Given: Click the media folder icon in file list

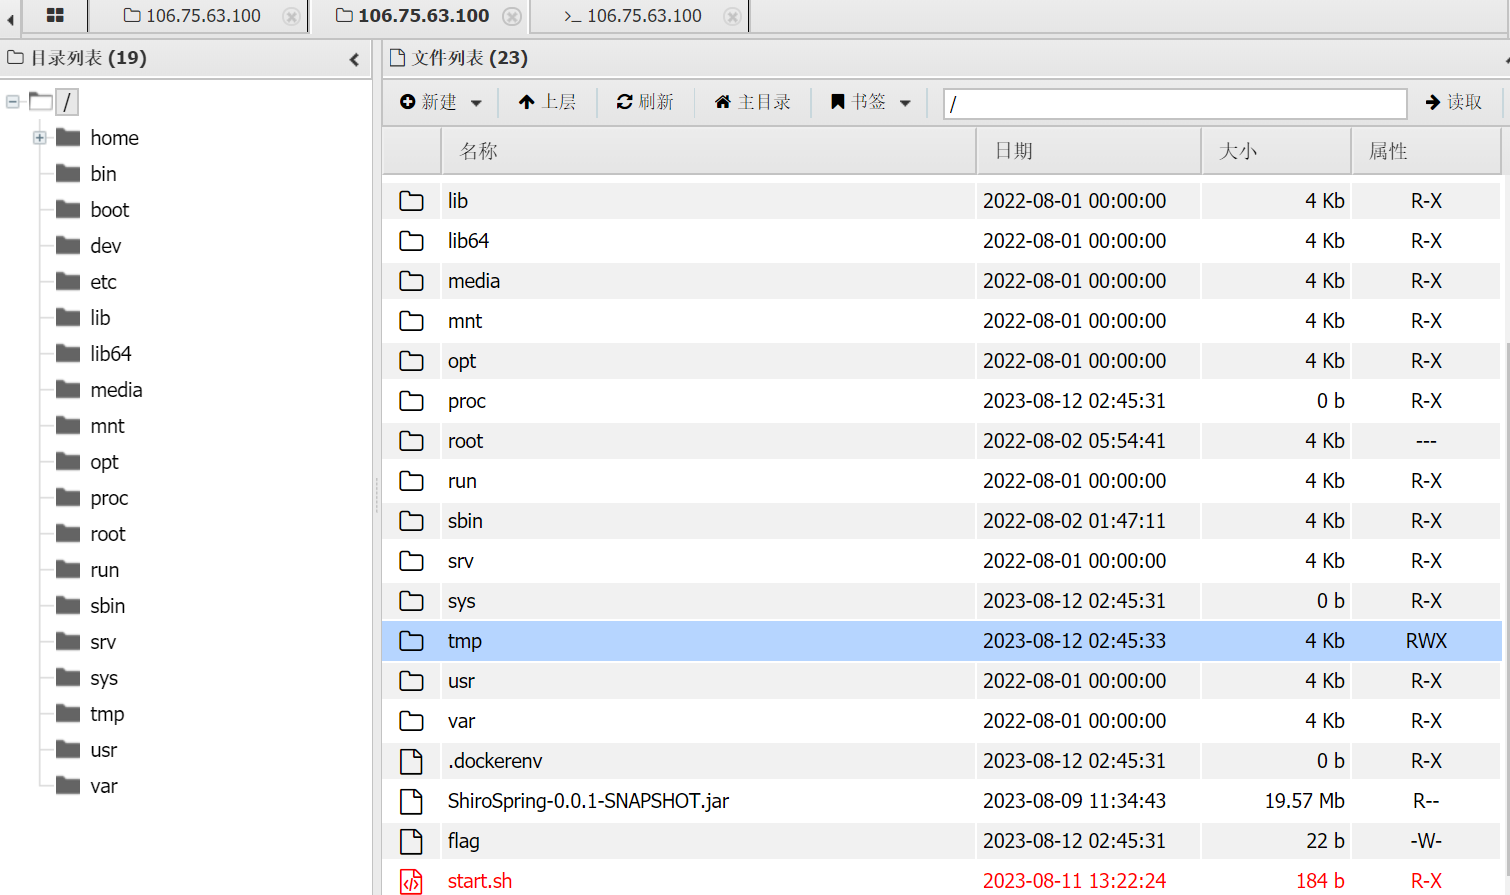Looking at the screenshot, I should point(411,281).
